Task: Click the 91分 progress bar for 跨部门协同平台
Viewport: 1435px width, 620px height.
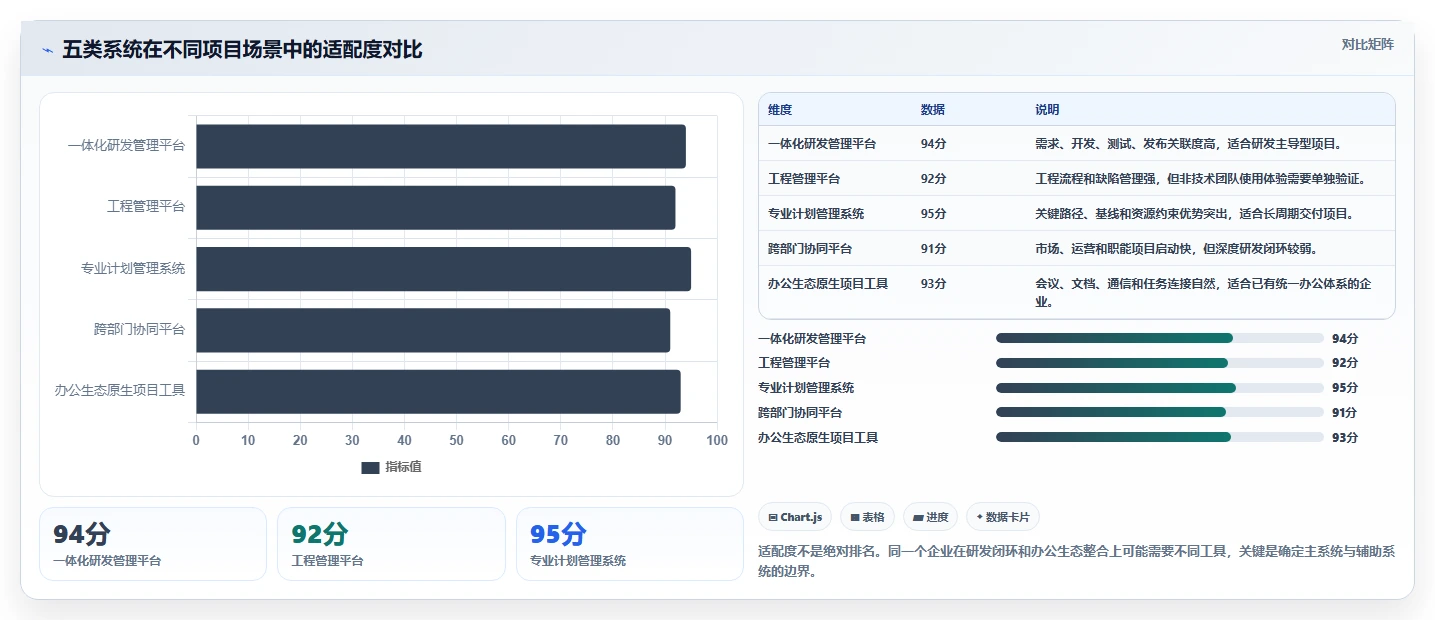Action: (1160, 412)
